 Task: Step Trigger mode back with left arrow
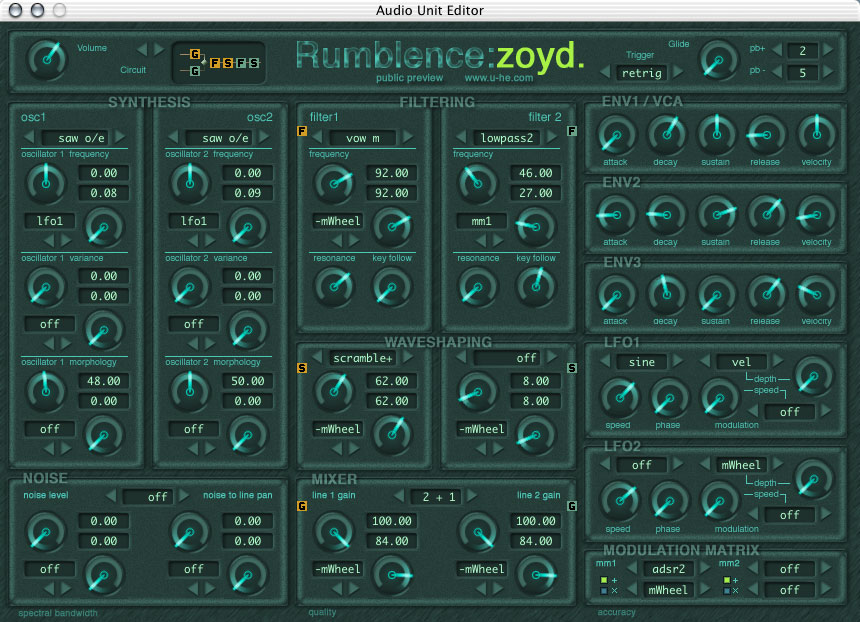605,72
